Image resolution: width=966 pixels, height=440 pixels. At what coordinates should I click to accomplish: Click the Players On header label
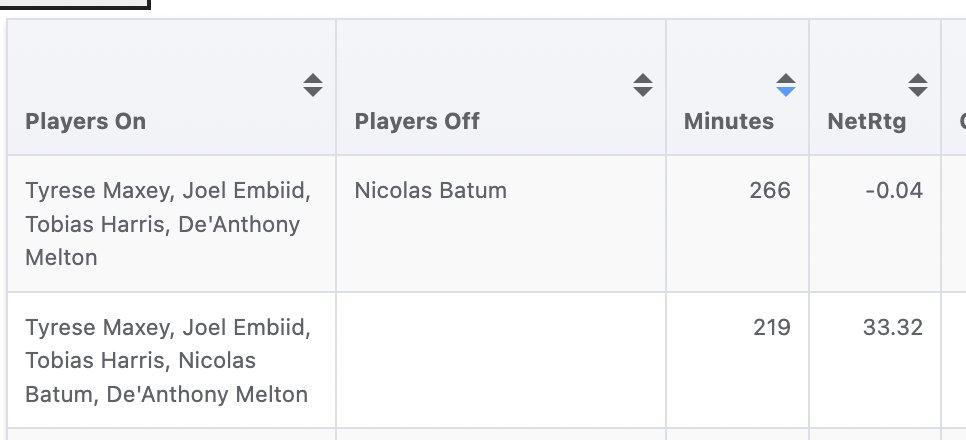[85, 121]
